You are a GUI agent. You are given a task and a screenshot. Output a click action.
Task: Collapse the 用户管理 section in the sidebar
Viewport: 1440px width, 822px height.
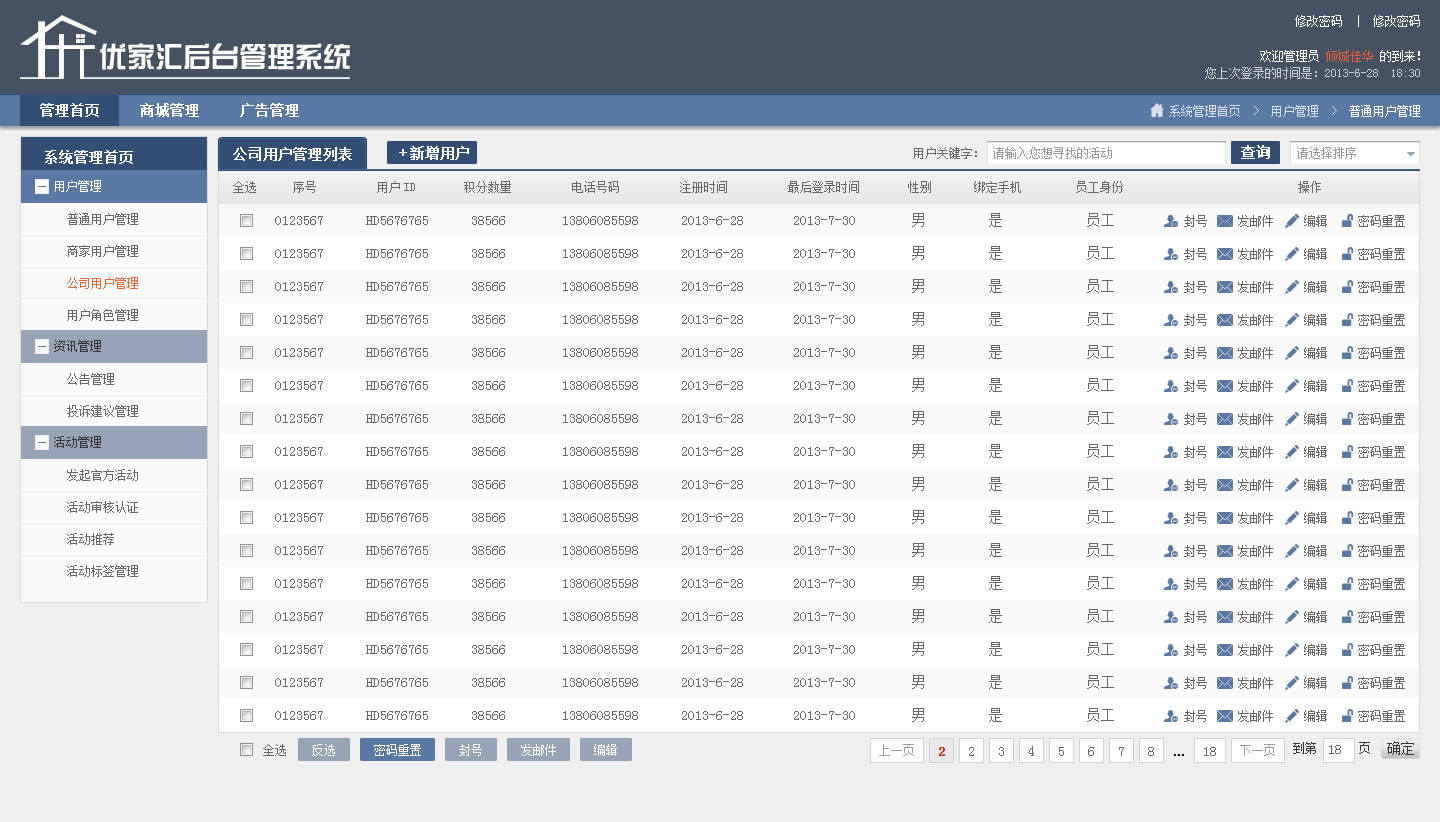point(42,186)
